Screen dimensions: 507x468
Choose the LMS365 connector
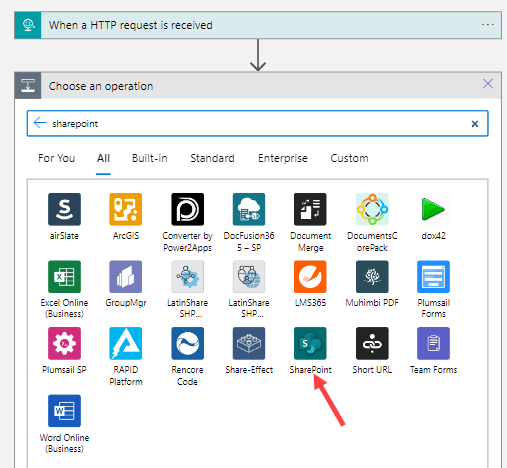pyautogui.click(x=310, y=277)
